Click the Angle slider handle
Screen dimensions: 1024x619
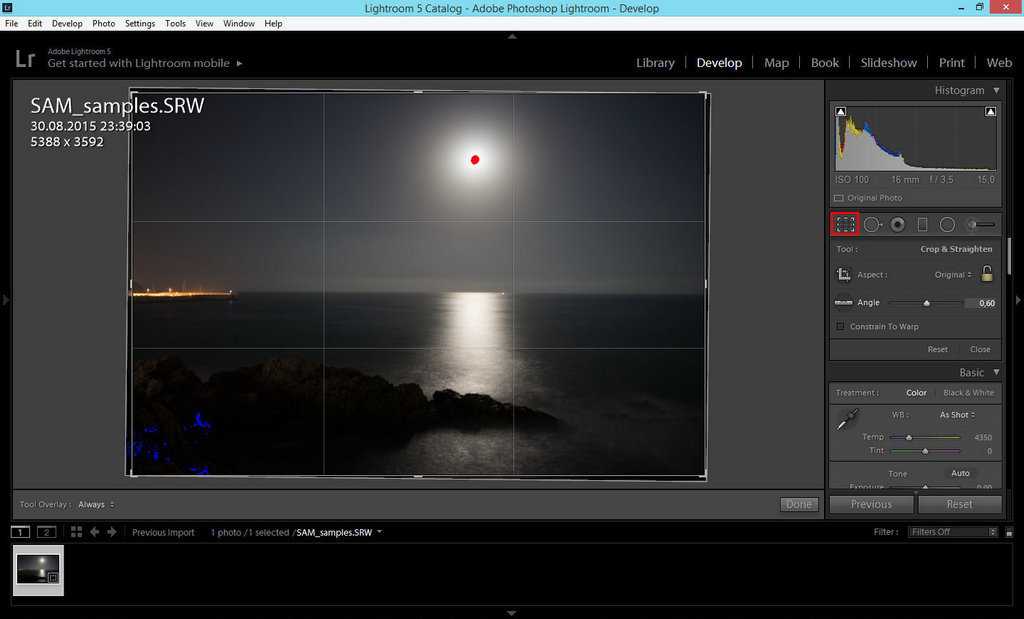click(927, 303)
